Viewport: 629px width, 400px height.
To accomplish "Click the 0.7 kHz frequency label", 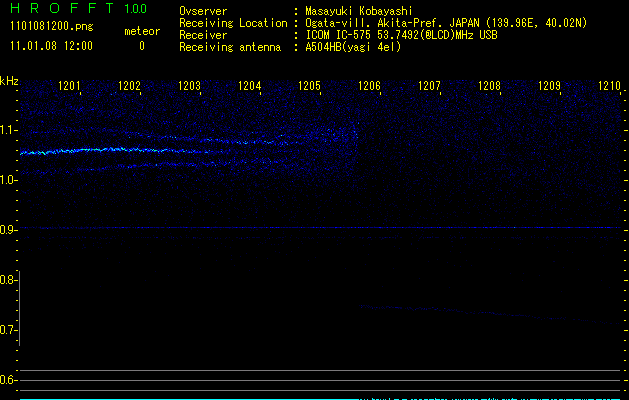I will [x=8, y=330].
